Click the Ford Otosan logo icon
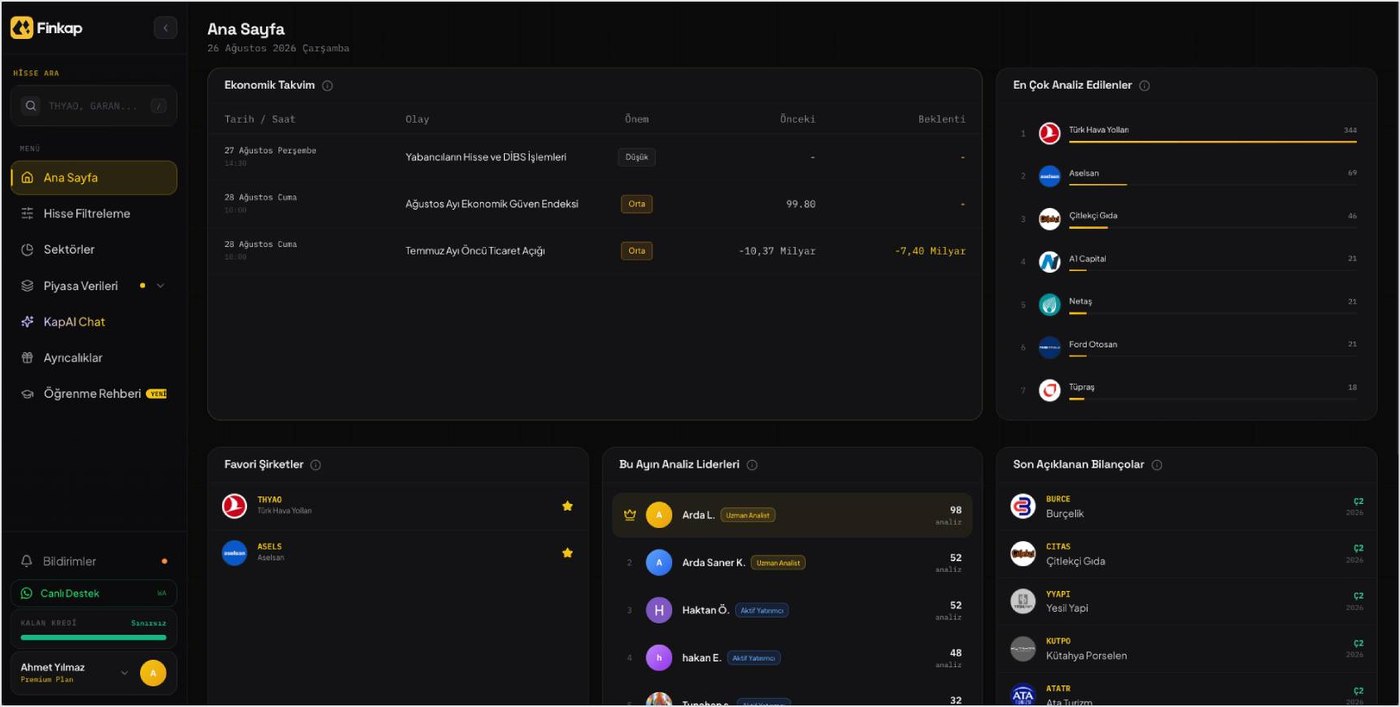1400x707 pixels. tap(1049, 348)
